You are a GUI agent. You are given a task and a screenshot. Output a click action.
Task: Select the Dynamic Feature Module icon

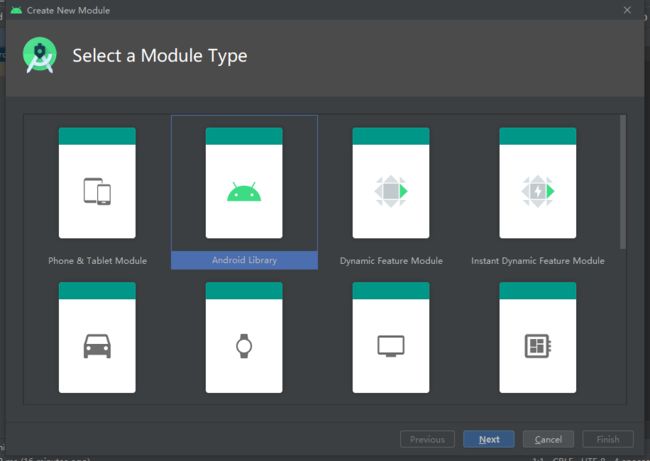391,183
